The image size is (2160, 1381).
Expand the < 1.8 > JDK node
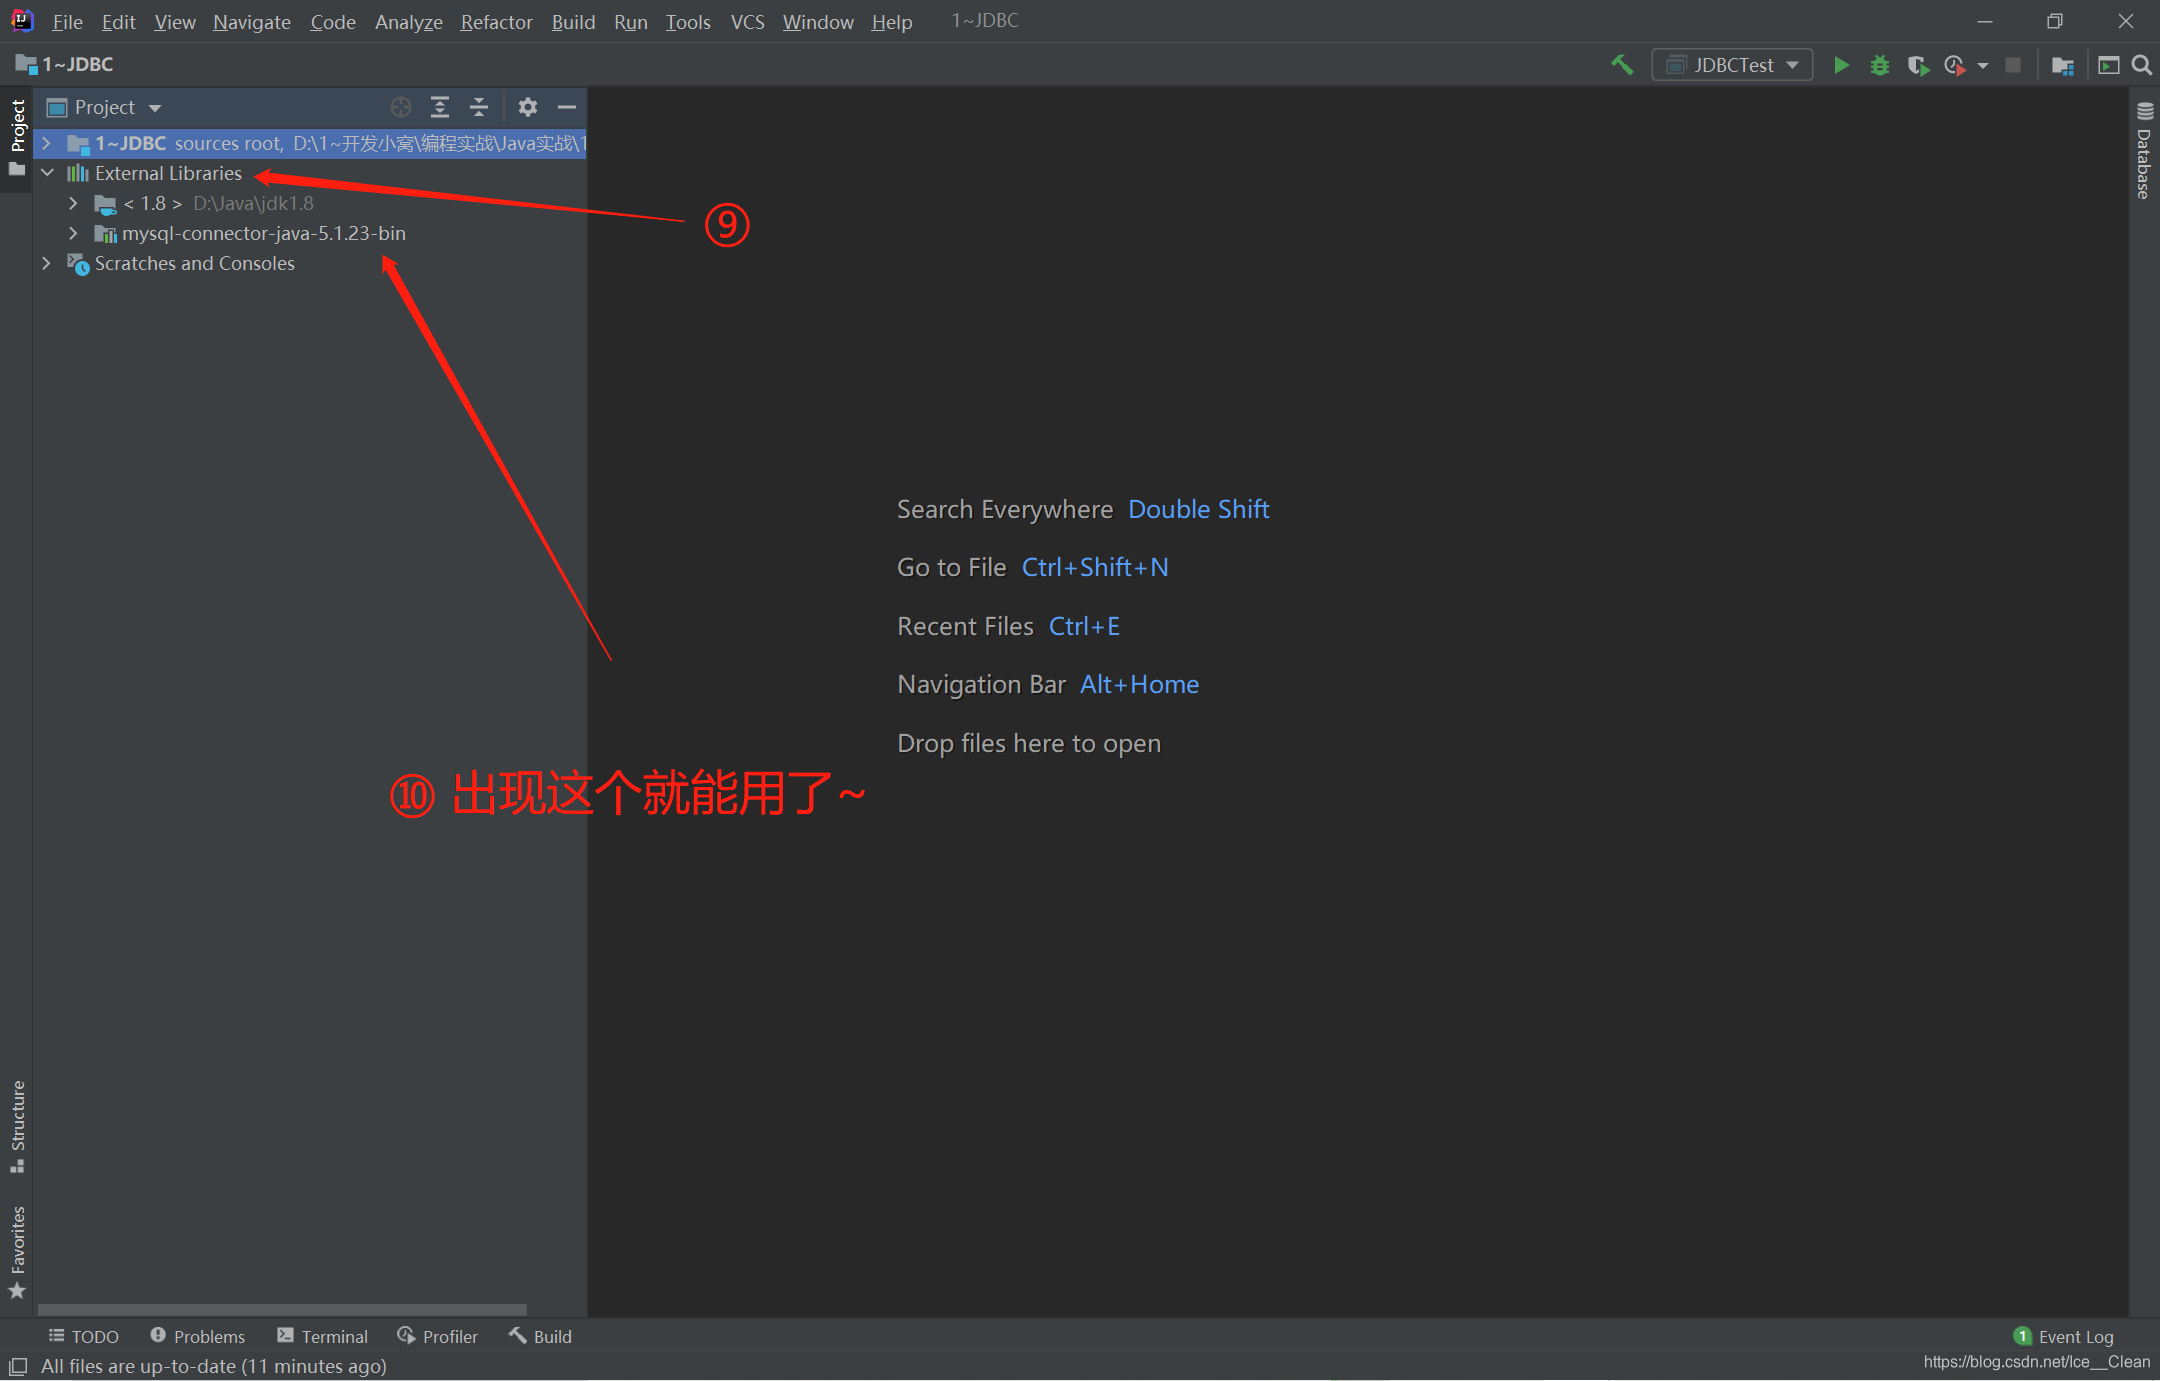pyautogui.click(x=73, y=203)
